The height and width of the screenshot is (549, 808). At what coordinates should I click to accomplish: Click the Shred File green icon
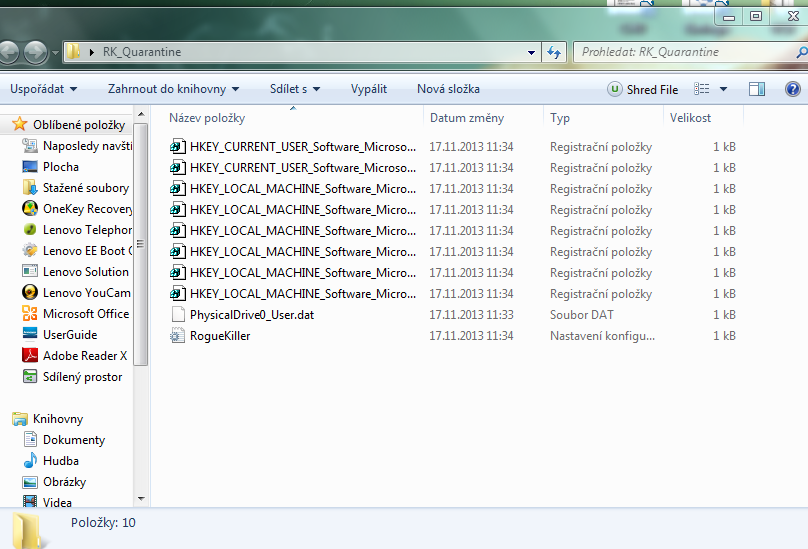(614, 89)
